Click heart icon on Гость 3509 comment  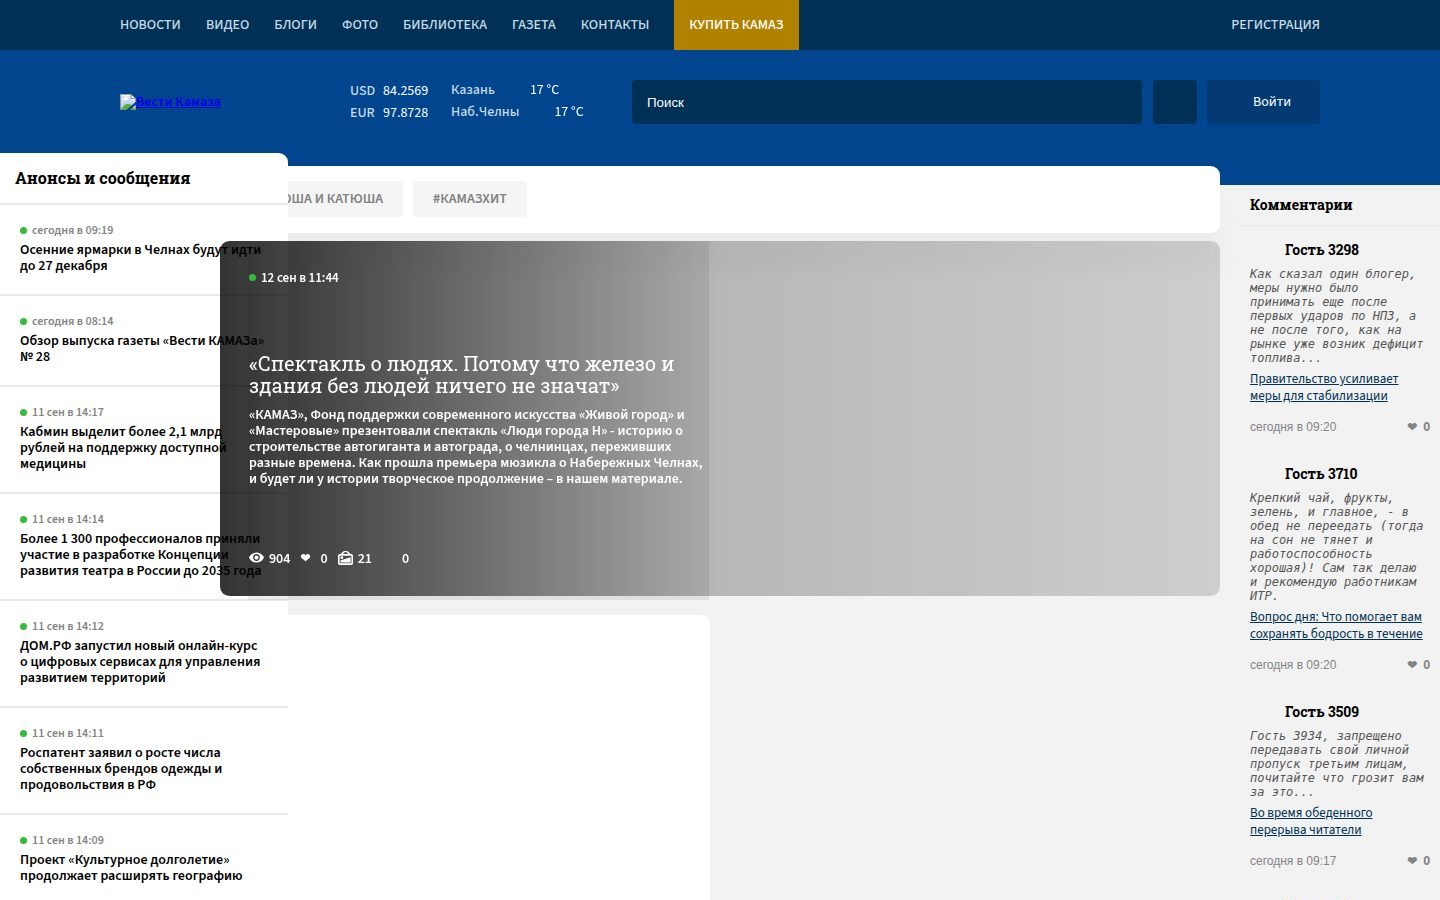[1412, 861]
